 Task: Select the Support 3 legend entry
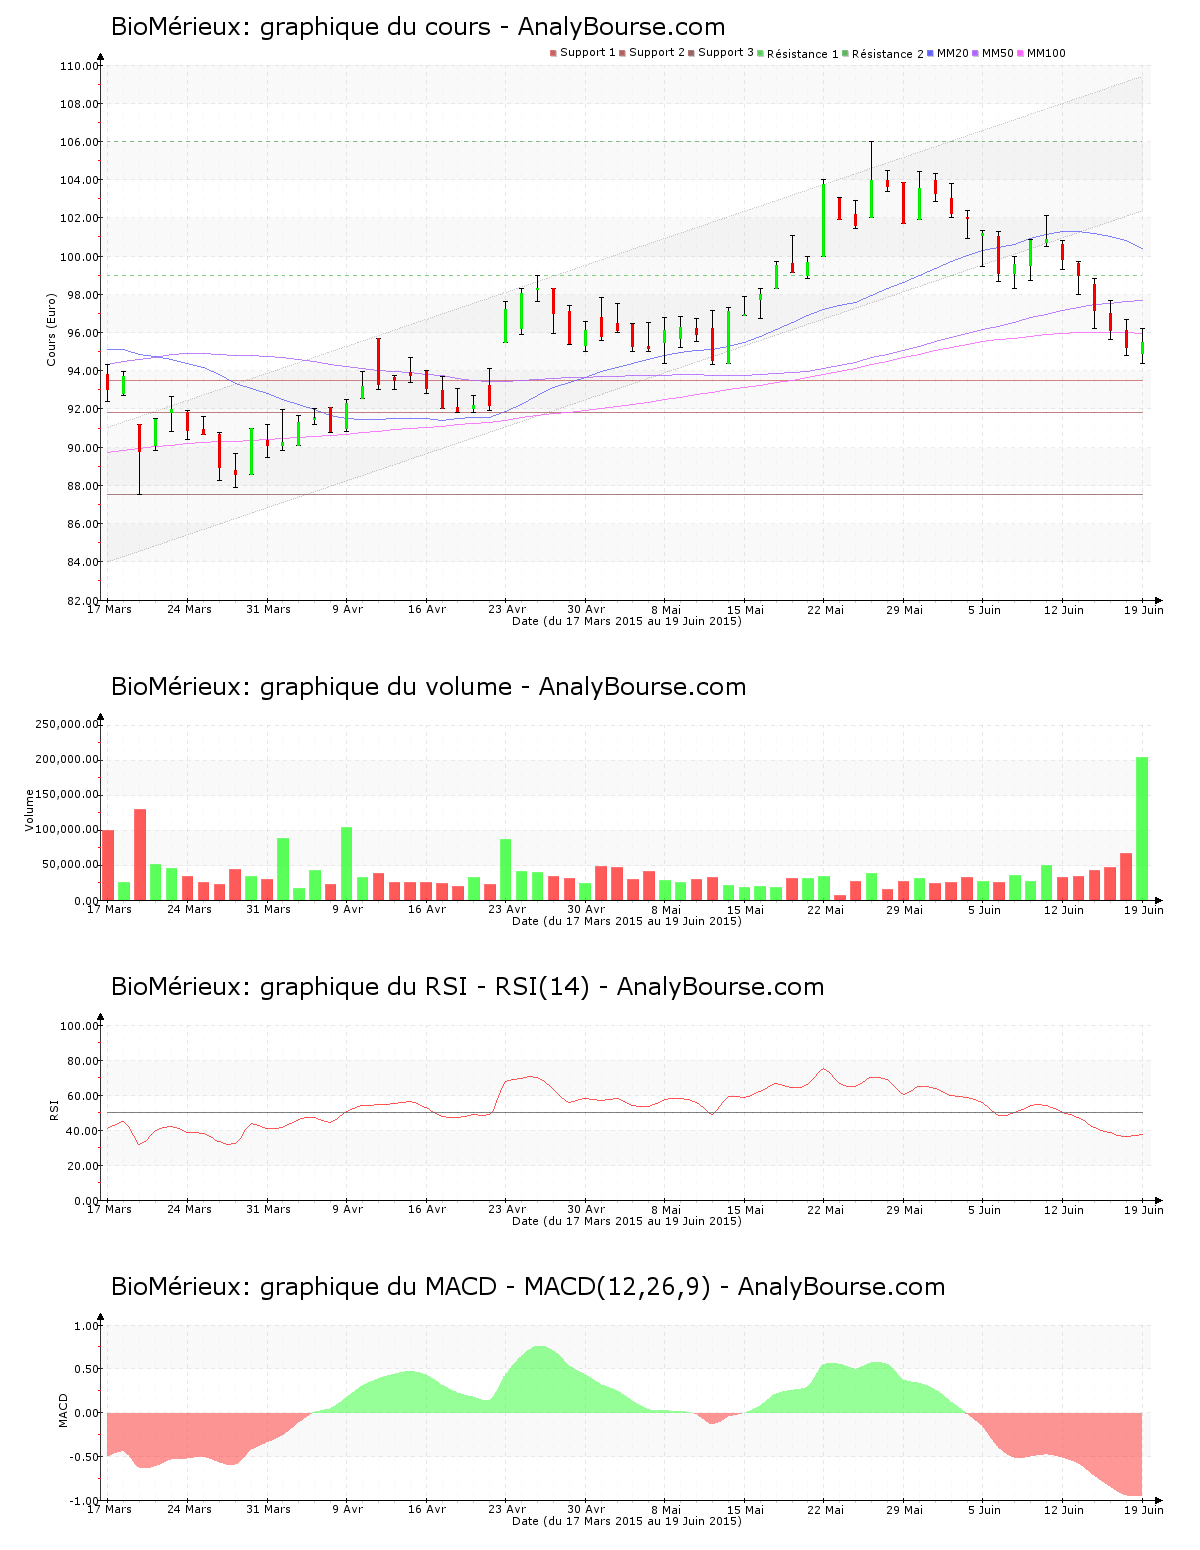722,53
